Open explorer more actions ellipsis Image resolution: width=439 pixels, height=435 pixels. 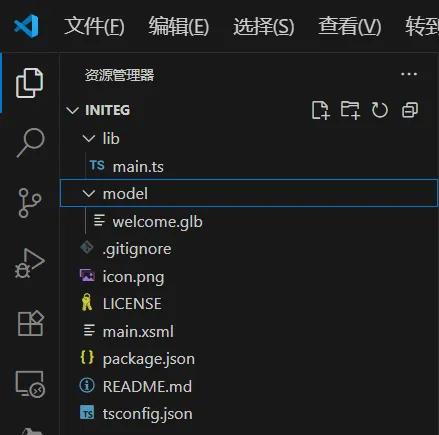click(x=409, y=74)
